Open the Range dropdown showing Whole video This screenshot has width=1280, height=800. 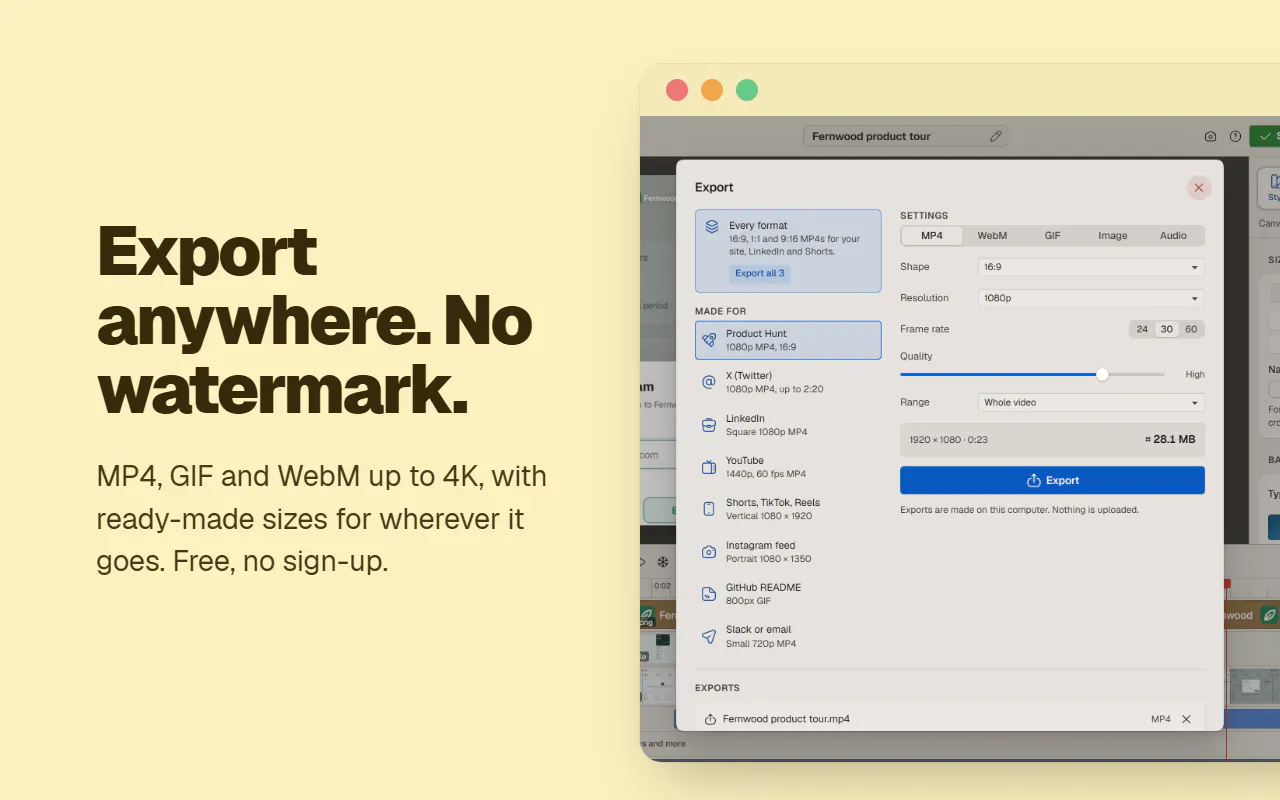pos(1091,402)
